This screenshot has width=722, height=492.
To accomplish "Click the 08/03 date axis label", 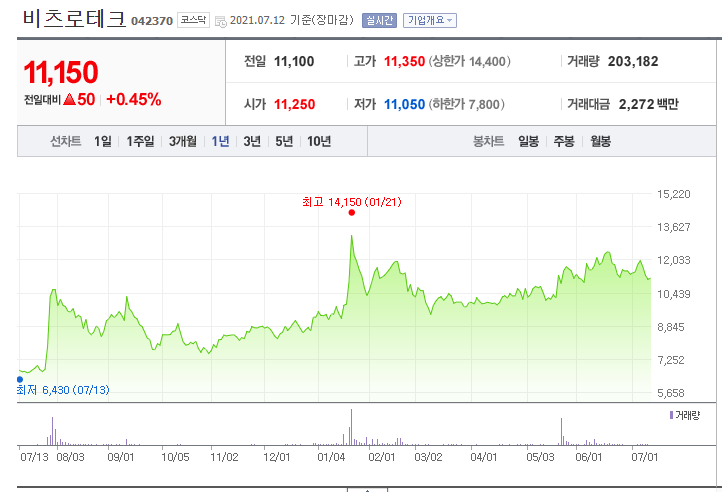I will coord(70,457).
